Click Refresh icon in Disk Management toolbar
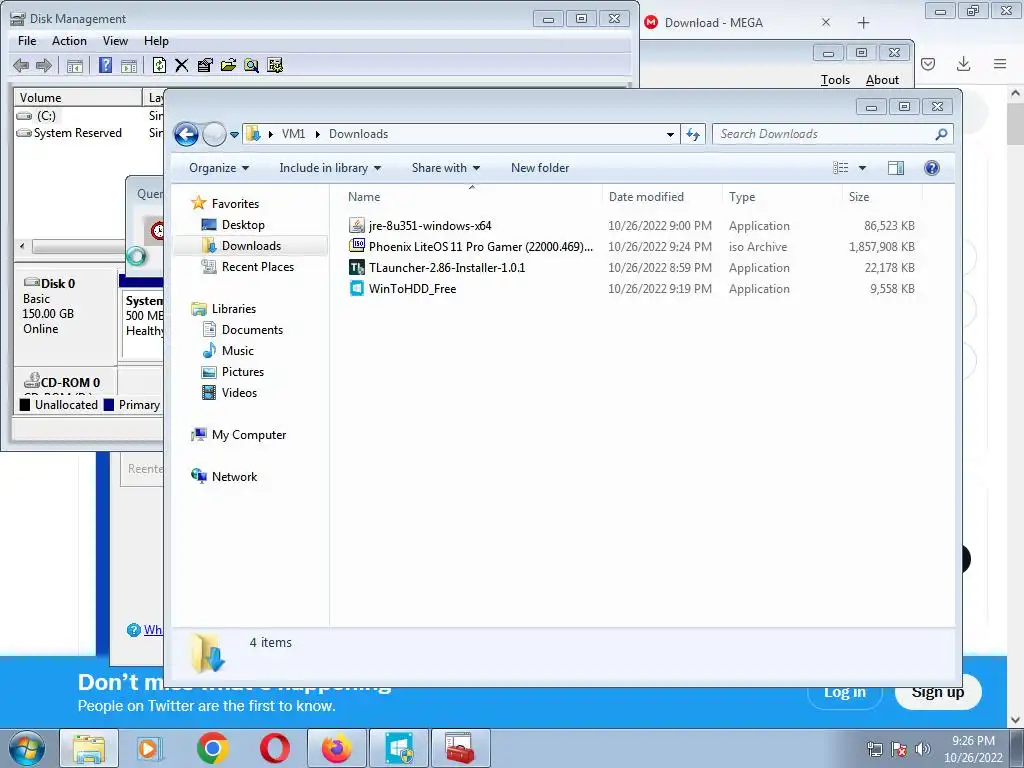This screenshot has width=1024, height=768. [159, 65]
